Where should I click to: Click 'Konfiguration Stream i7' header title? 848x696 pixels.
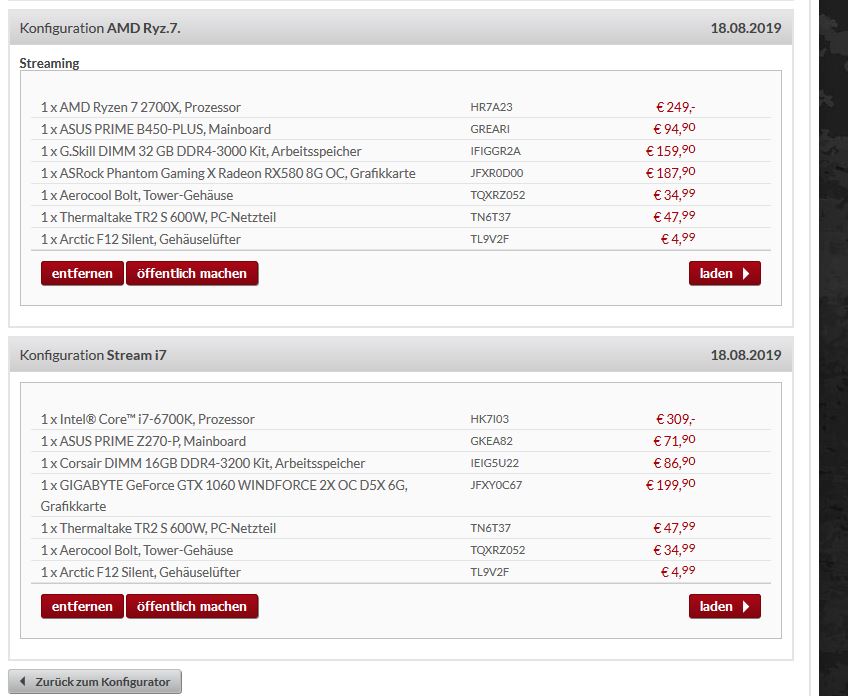click(x=93, y=355)
